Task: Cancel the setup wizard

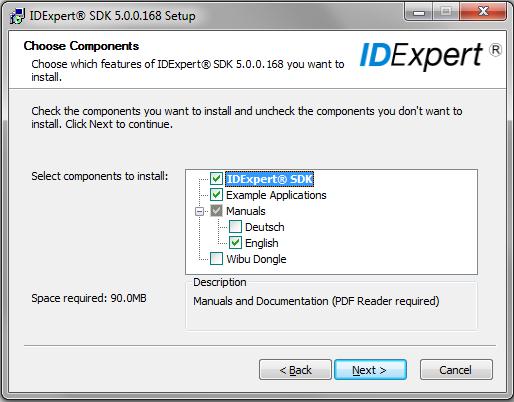Action: point(456,370)
